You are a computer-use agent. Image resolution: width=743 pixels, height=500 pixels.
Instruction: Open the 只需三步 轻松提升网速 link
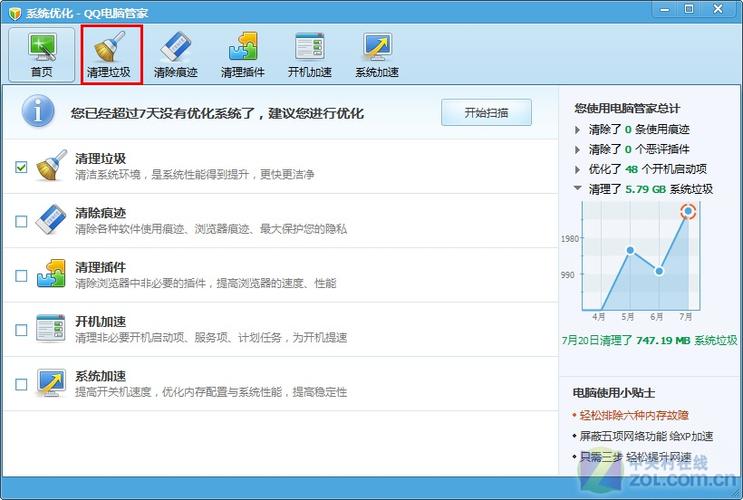coord(635,457)
